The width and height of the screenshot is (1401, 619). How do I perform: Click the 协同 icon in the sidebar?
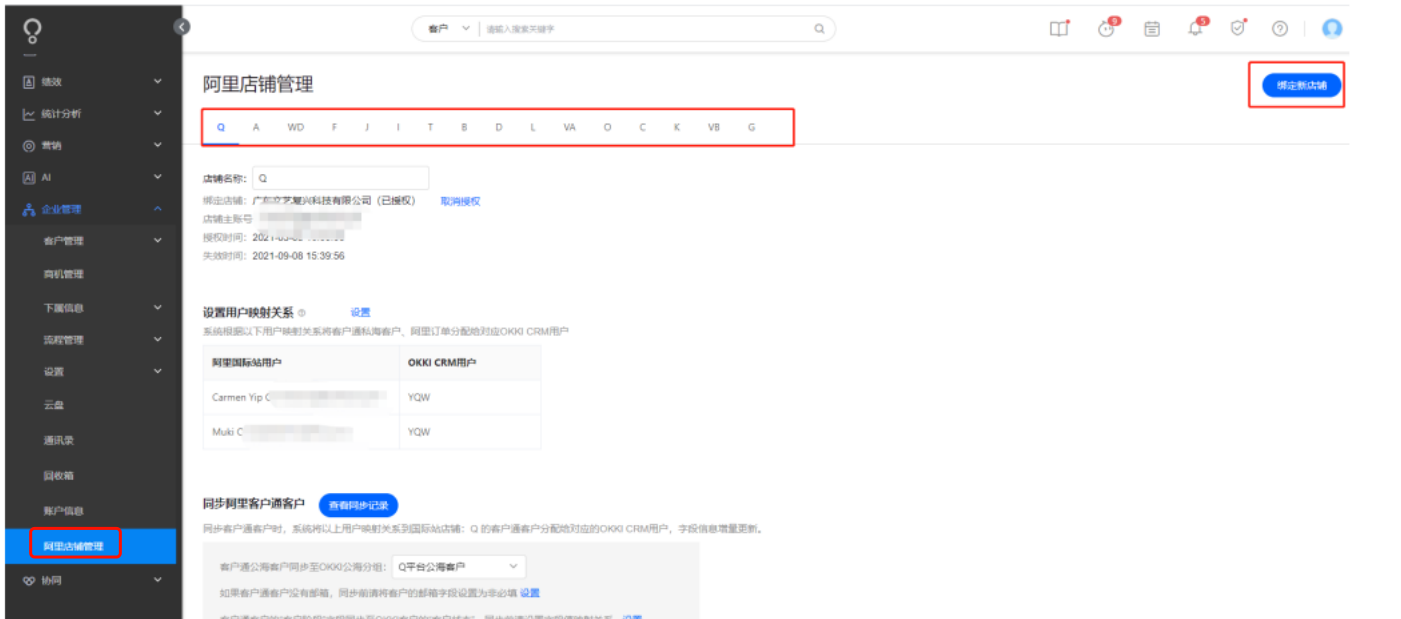coord(29,580)
